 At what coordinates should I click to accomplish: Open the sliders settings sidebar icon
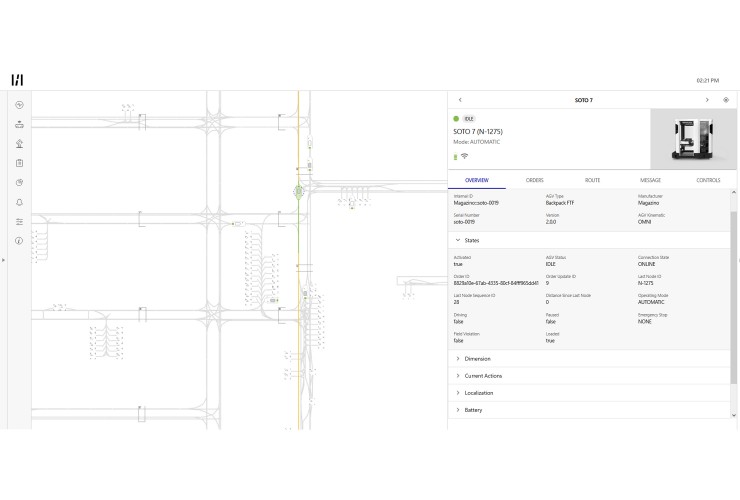click(19, 221)
